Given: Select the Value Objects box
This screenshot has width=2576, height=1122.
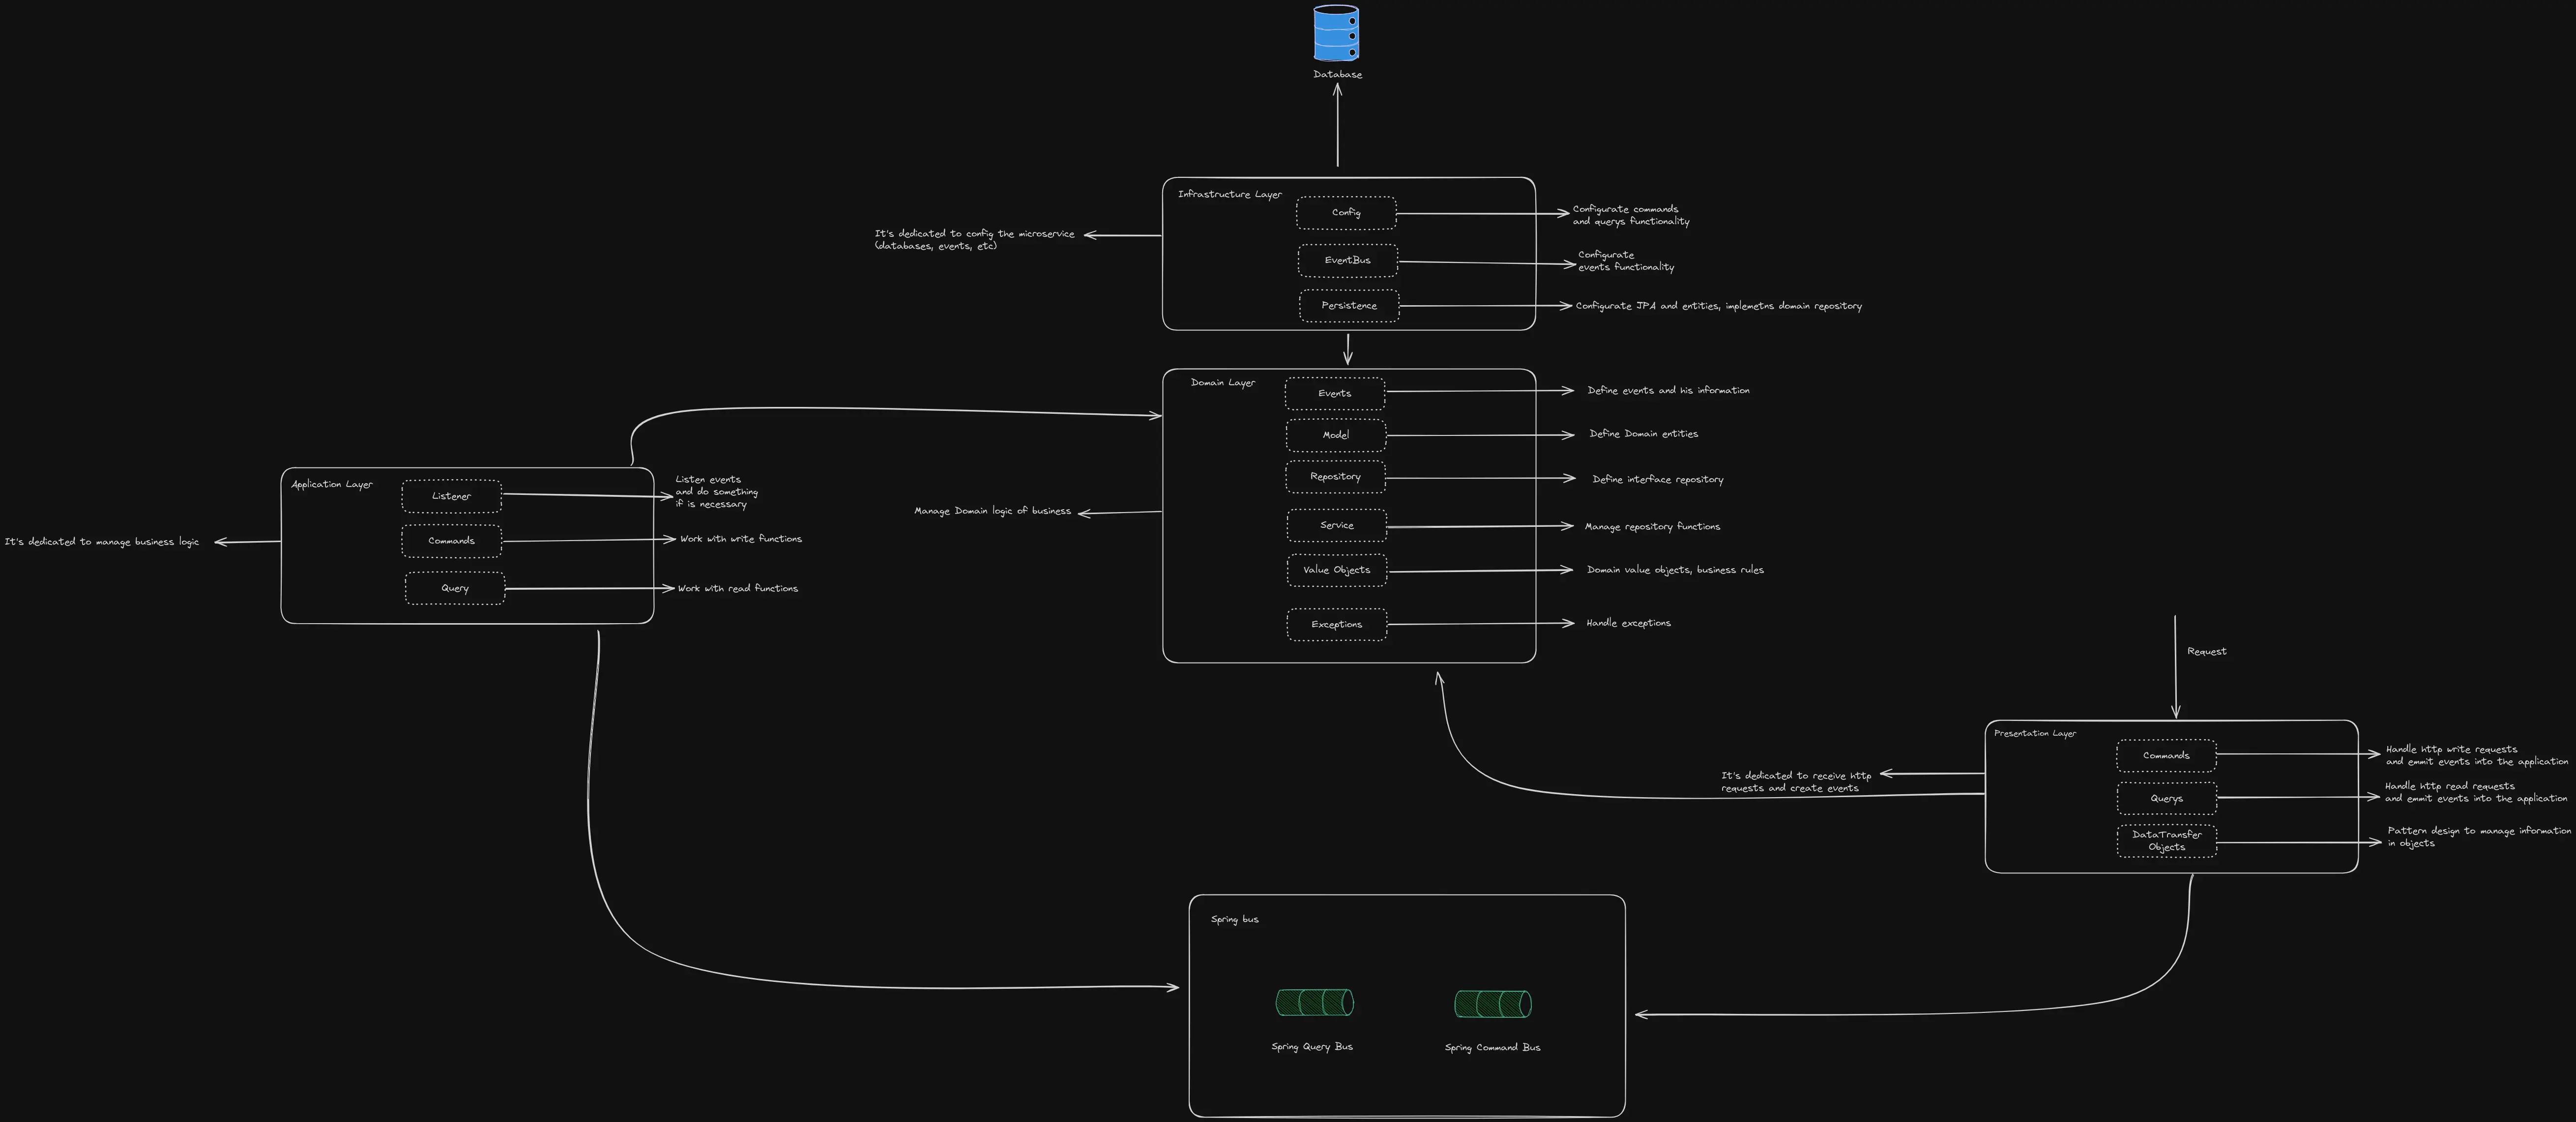Looking at the screenshot, I should click(1337, 570).
